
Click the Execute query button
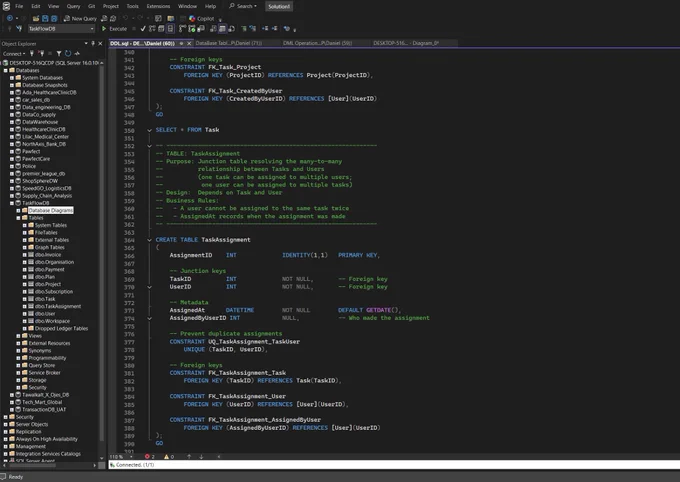114,29
